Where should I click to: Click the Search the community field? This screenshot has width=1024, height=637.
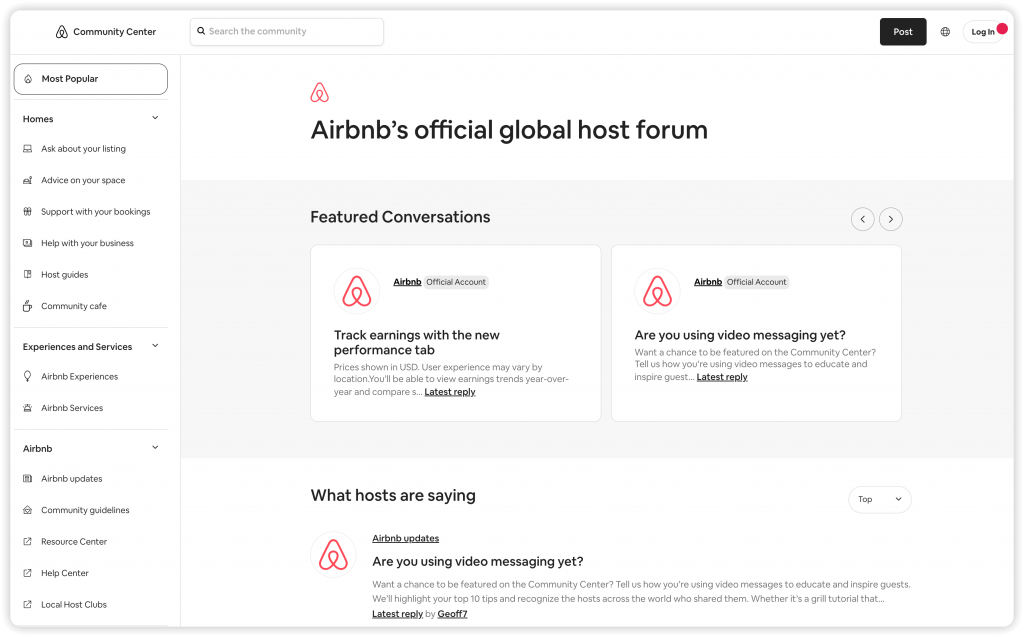coord(287,32)
